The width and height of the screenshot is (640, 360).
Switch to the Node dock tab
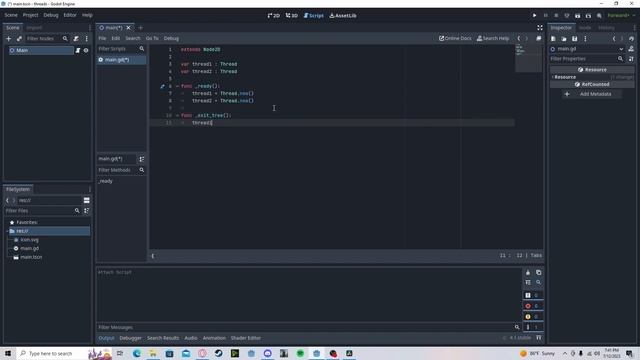click(585, 28)
